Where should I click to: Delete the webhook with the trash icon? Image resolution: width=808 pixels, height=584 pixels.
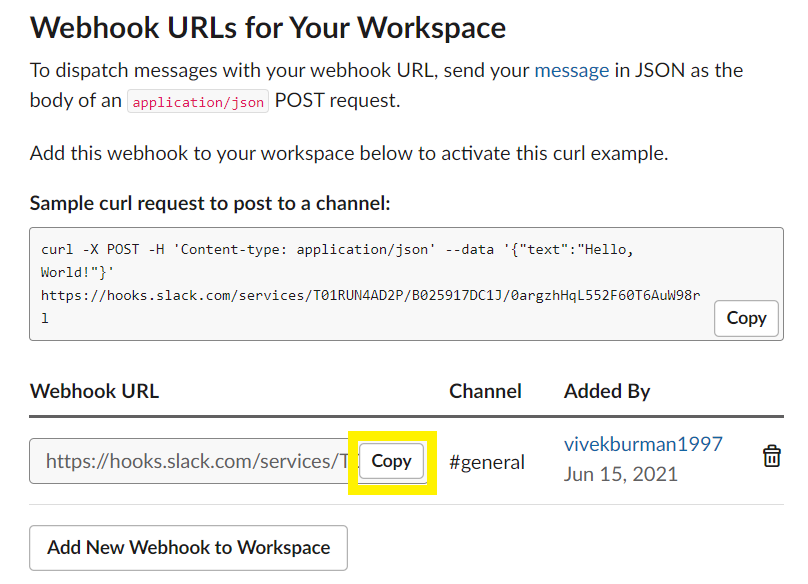tap(771, 456)
